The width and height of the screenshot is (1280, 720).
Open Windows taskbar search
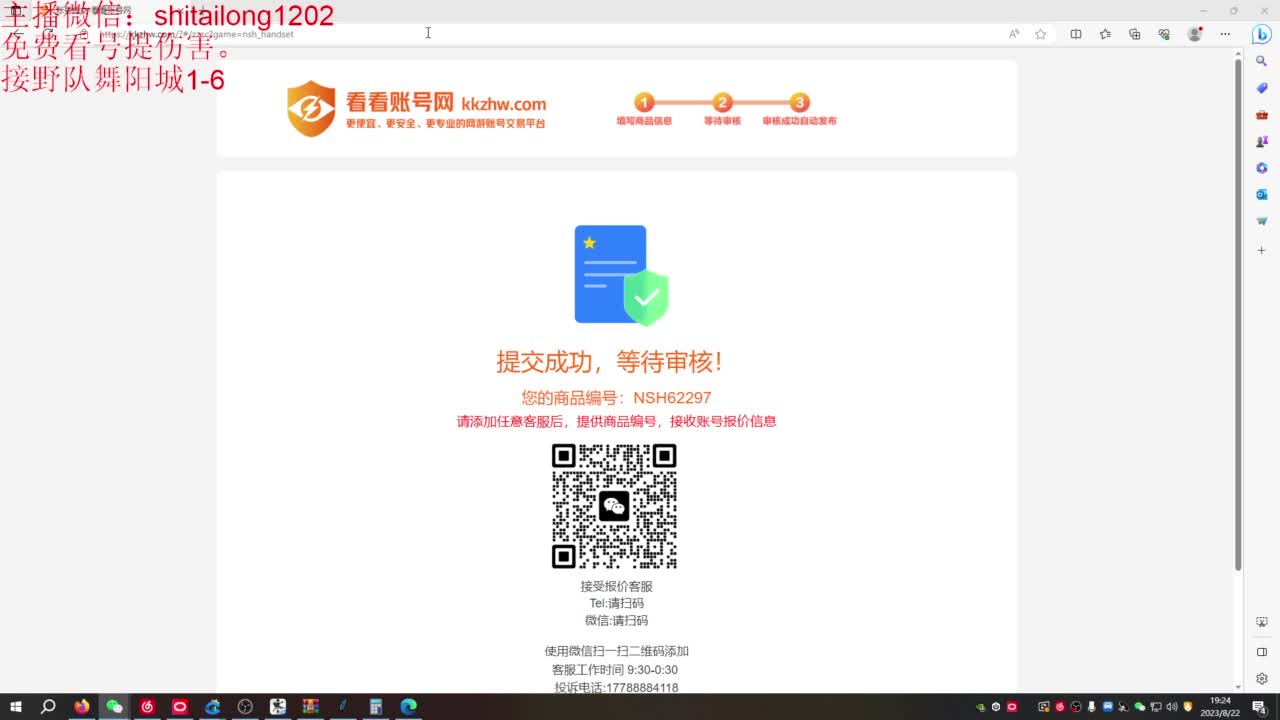pyautogui.click(x=48, y=707)
